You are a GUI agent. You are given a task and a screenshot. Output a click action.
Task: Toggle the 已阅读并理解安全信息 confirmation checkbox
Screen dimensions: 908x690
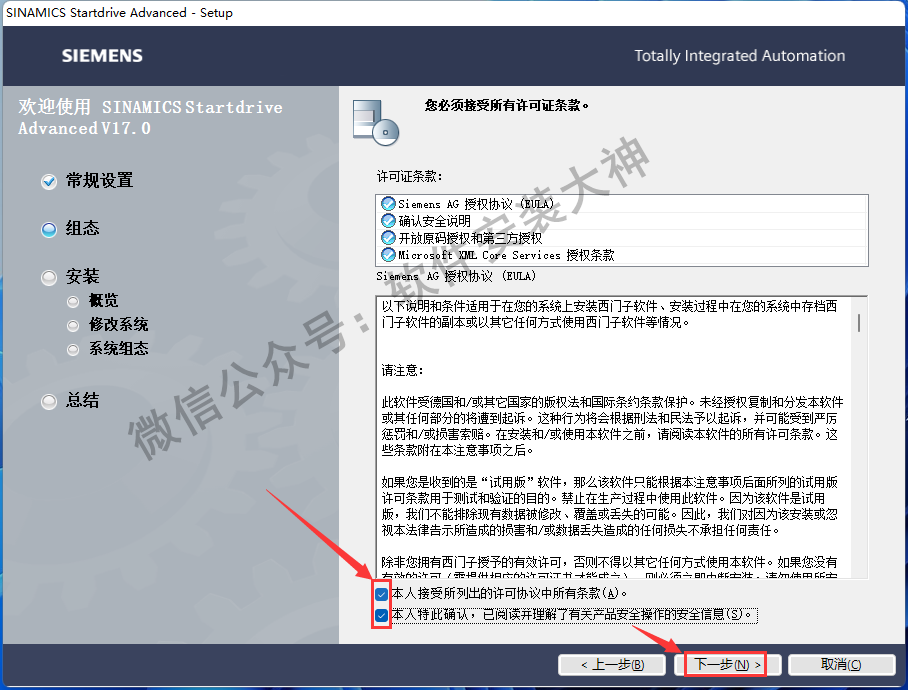click(x=381, y=615)
